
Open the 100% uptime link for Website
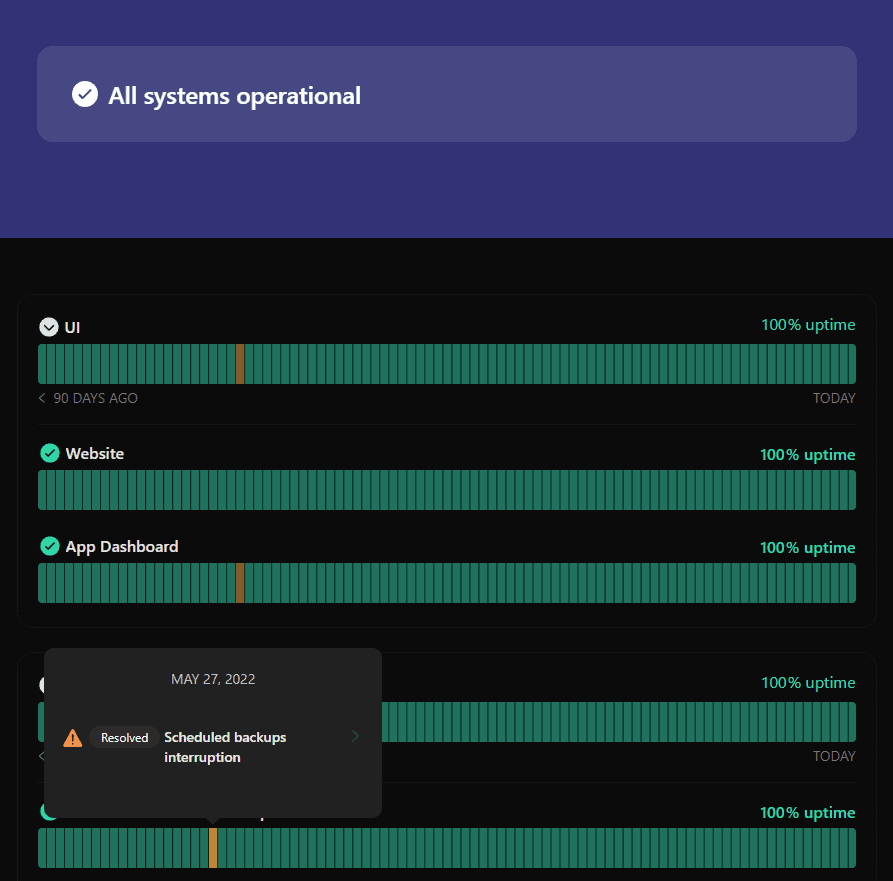coord(808,454)
